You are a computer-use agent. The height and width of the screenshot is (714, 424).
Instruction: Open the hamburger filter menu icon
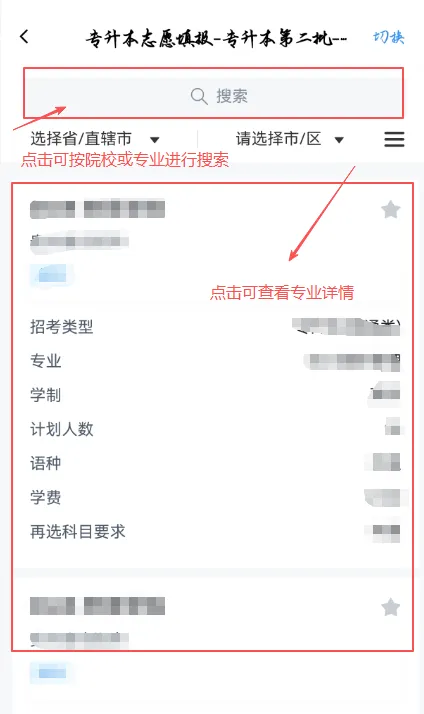click(x=394, y=139)
